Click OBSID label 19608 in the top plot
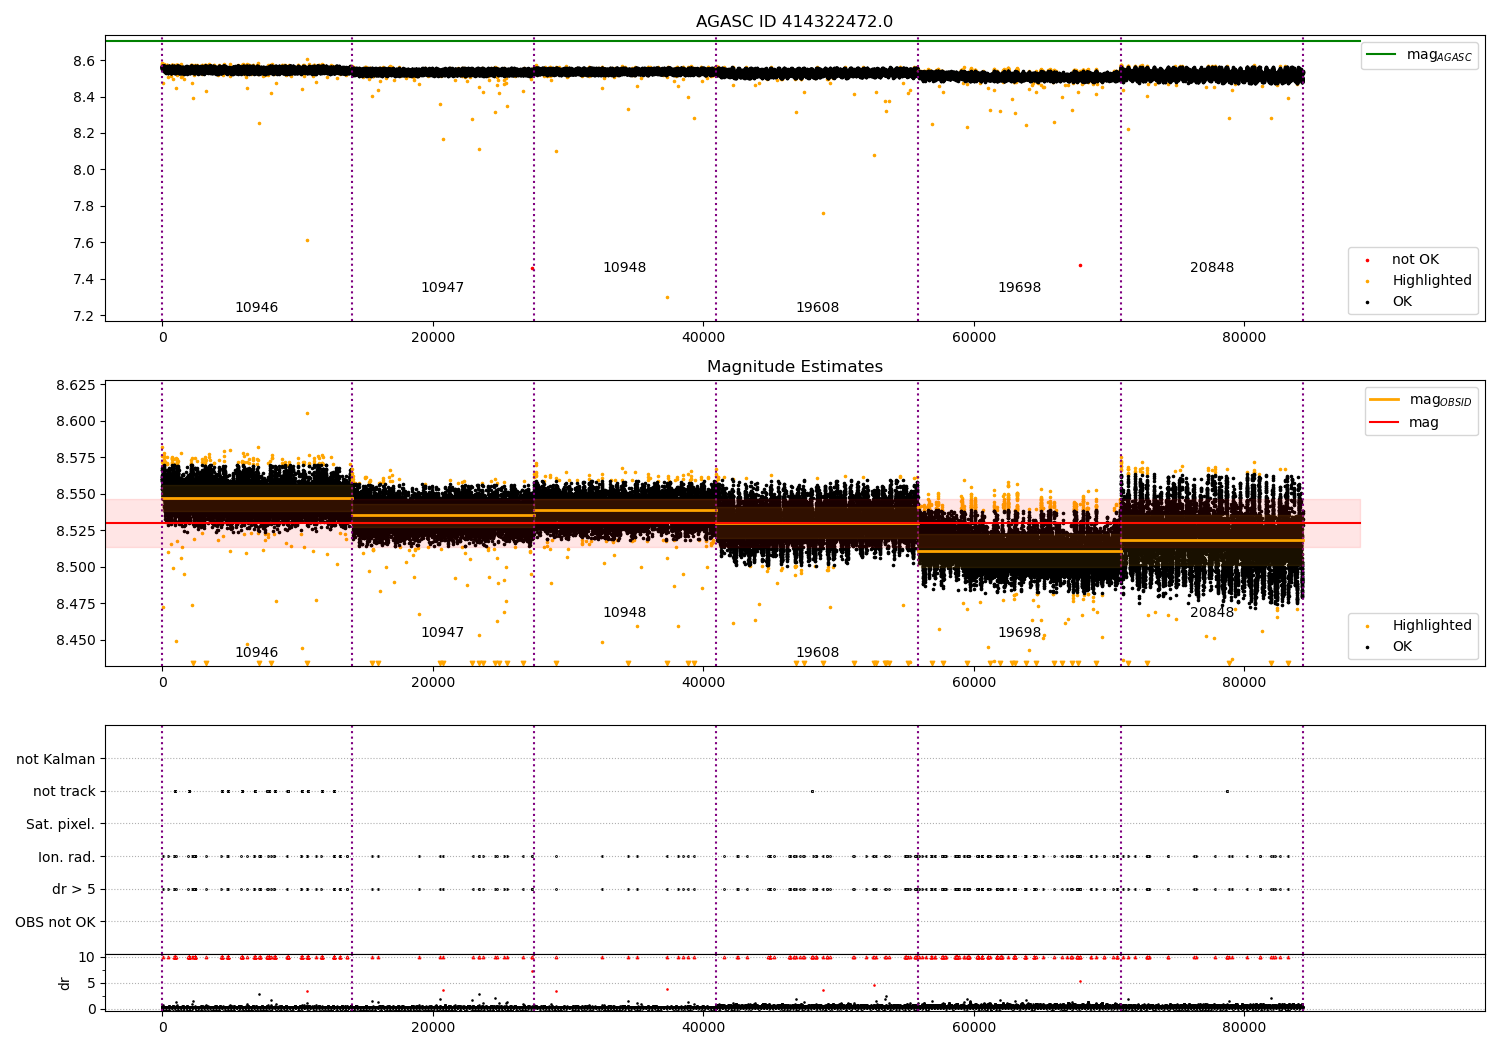Image resolution: width=1500 pixels, height=1050 pixels. pos(818,308)
